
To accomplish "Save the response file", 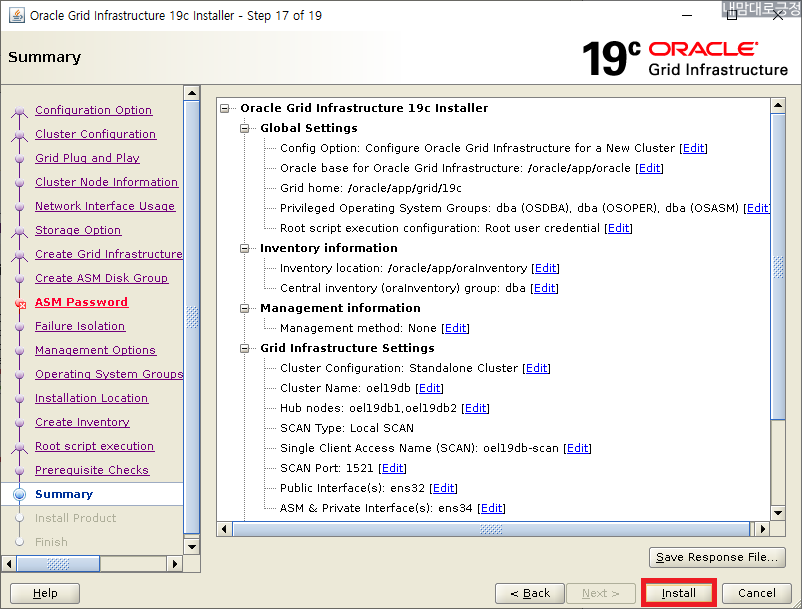I will (x=717, y=557).
